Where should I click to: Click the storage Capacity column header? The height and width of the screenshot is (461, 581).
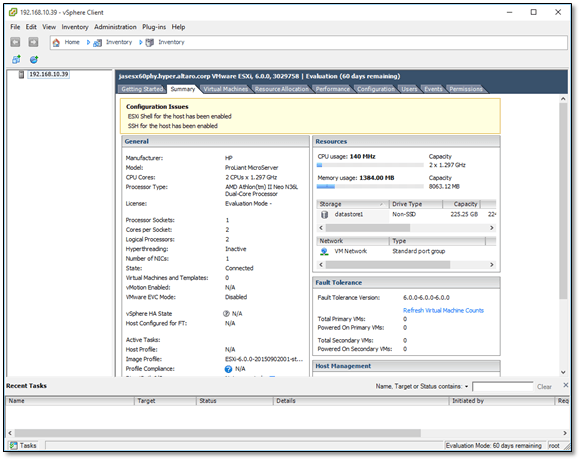[x=462, y=204]
